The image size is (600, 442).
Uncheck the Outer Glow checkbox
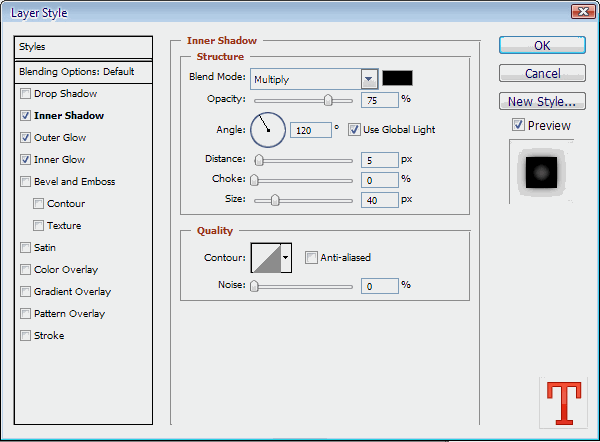tap(25, 137)
